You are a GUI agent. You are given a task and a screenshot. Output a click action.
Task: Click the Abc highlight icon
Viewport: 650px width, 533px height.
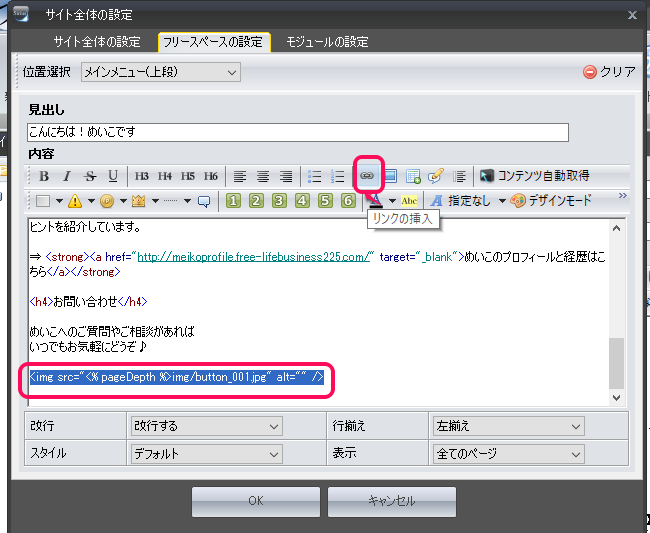pos(410,201)
